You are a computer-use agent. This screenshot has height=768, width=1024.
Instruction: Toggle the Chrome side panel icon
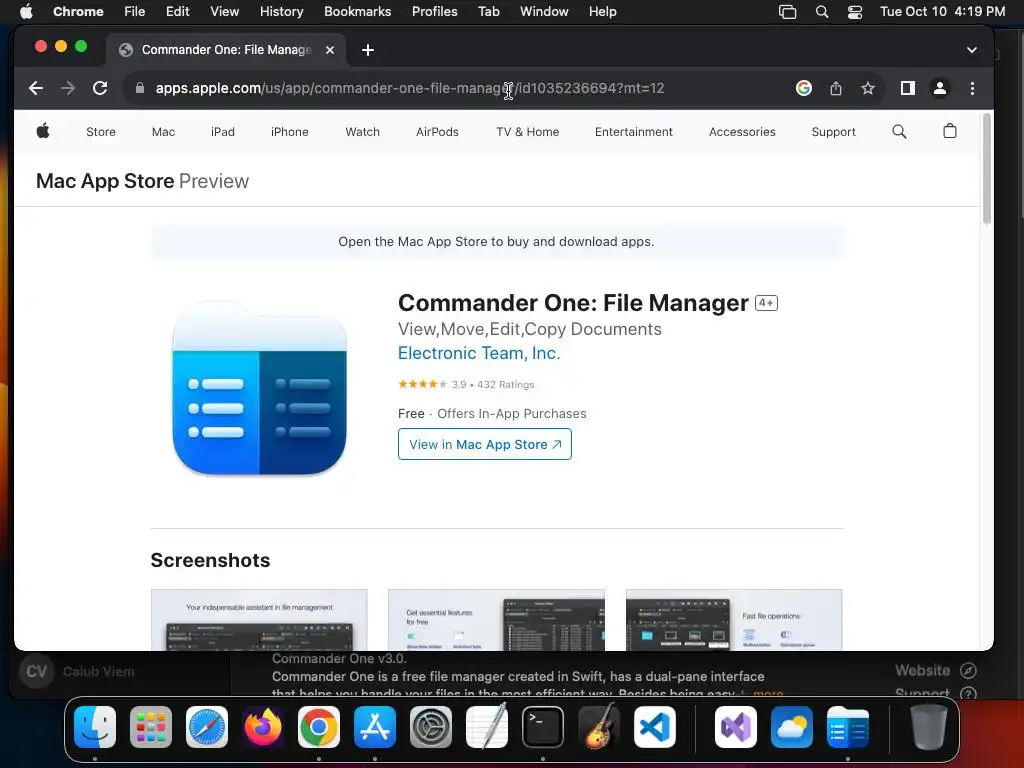[x=908, y=88]
